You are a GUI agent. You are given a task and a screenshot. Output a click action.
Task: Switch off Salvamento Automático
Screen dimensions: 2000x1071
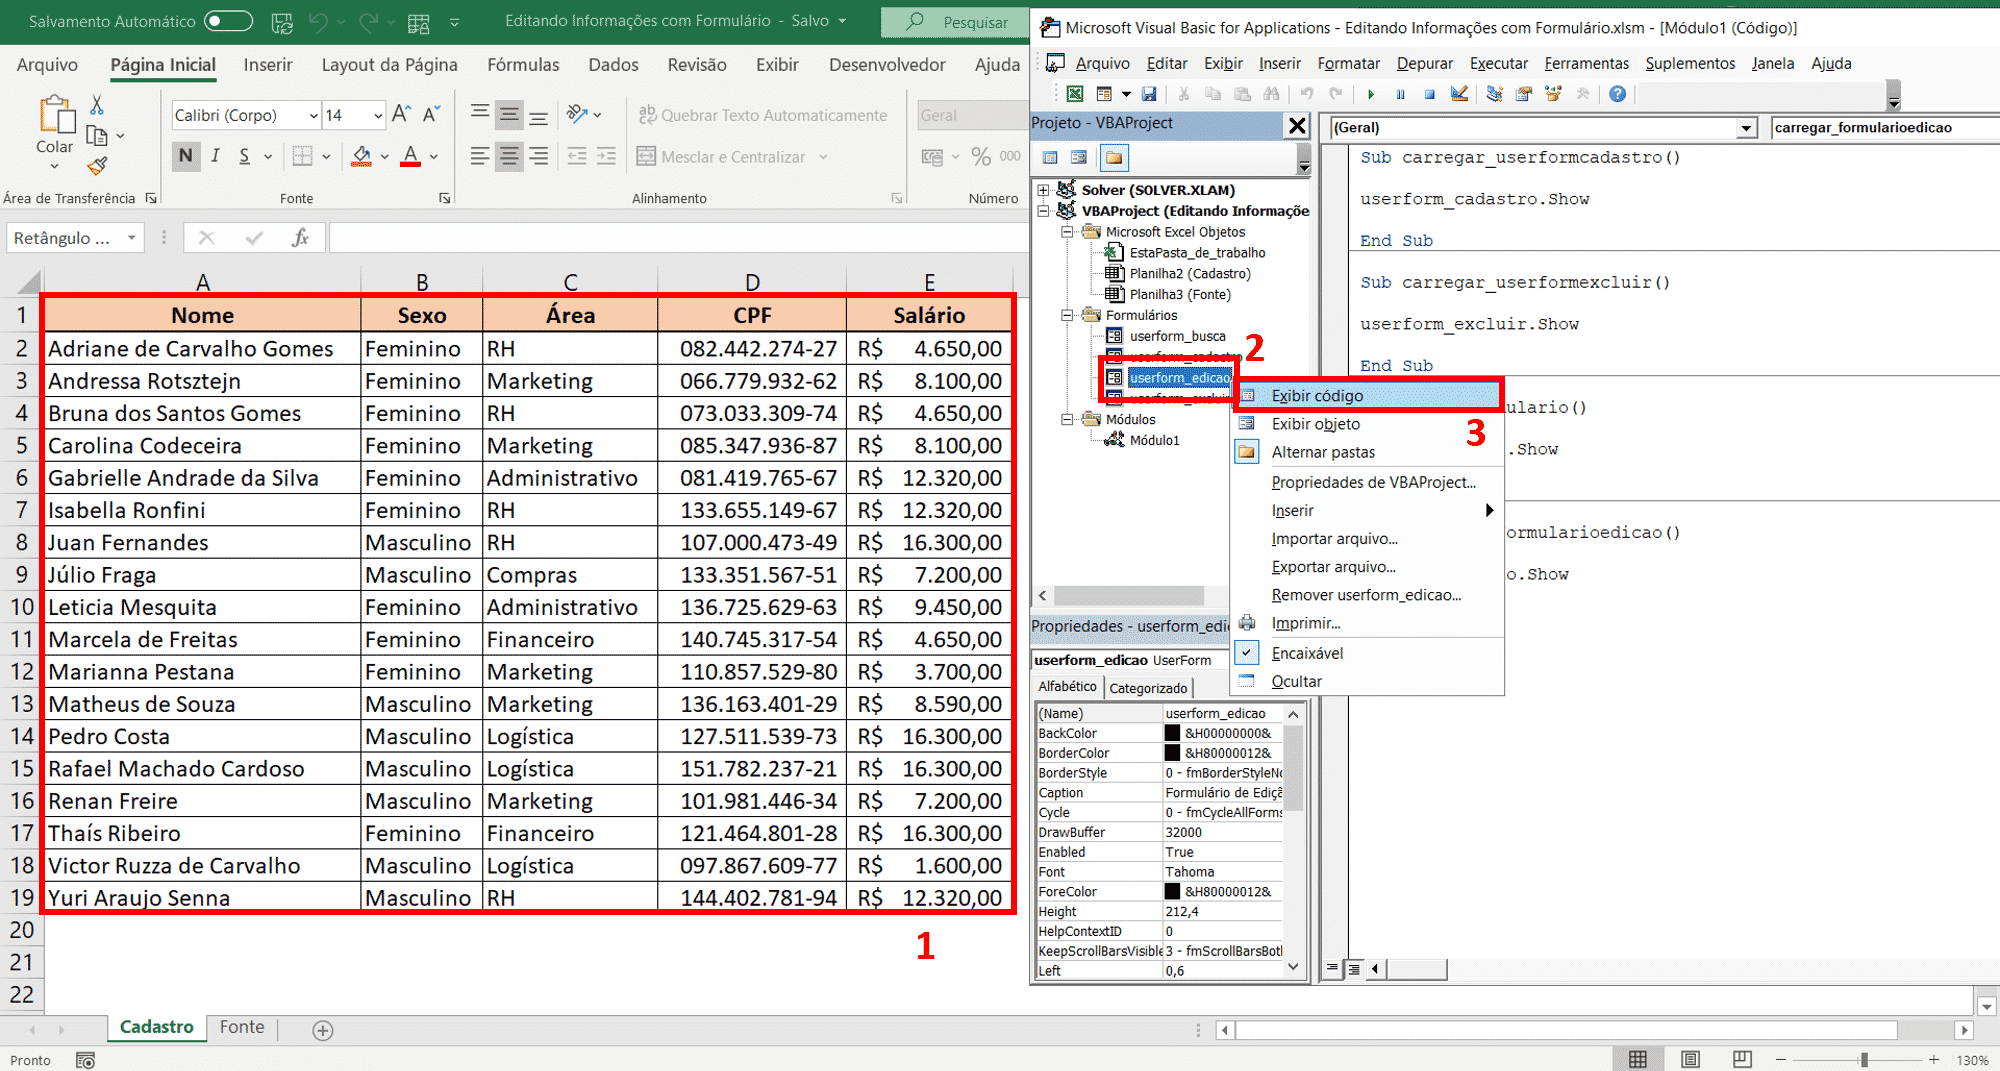tap(228, 21)
